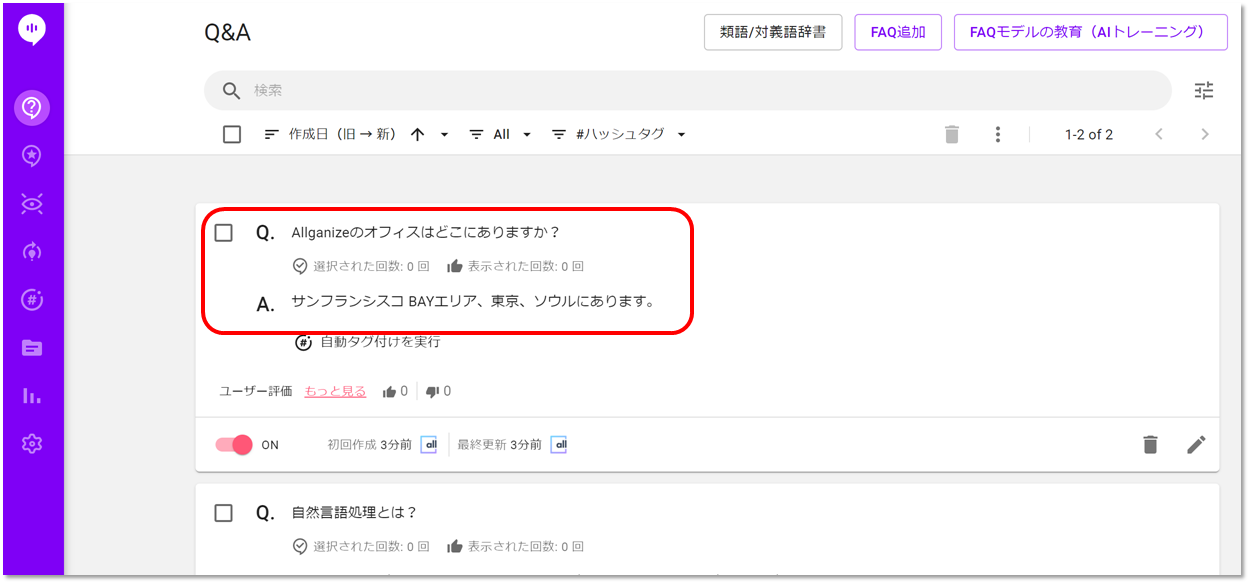Click the 最終更新 3分前 text
This screenshot has height=584, width=1250.
tap(500, 445)
